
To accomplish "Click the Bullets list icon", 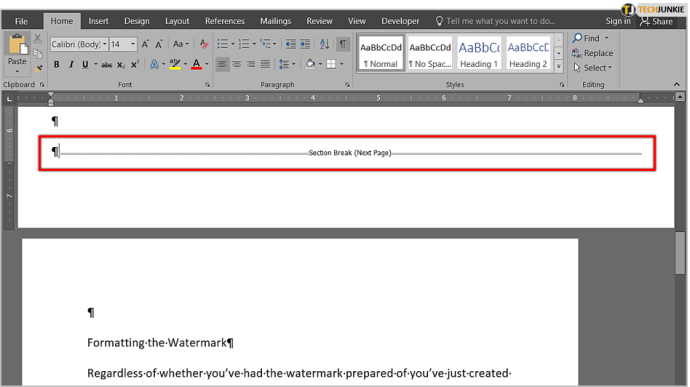I will pyautogui.click(x=223, y=44).
